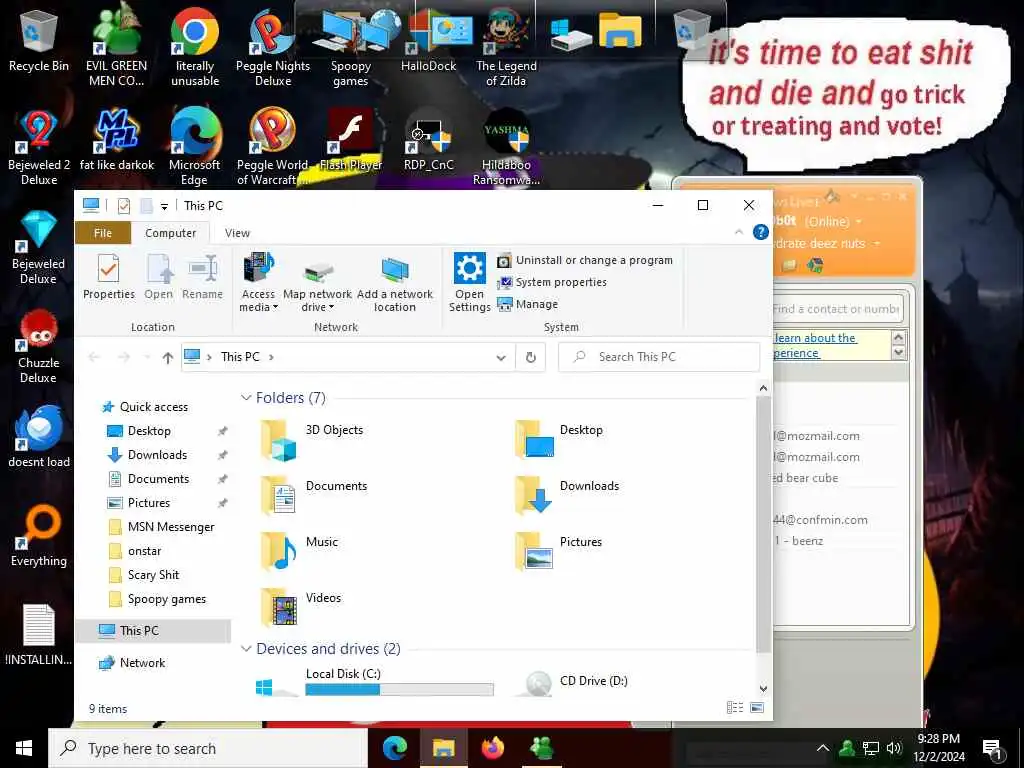Screen dimensions: 1024x768
Task: Open the 'doesnt load' Thunderbird shortcut
Action: coord(39,436)
